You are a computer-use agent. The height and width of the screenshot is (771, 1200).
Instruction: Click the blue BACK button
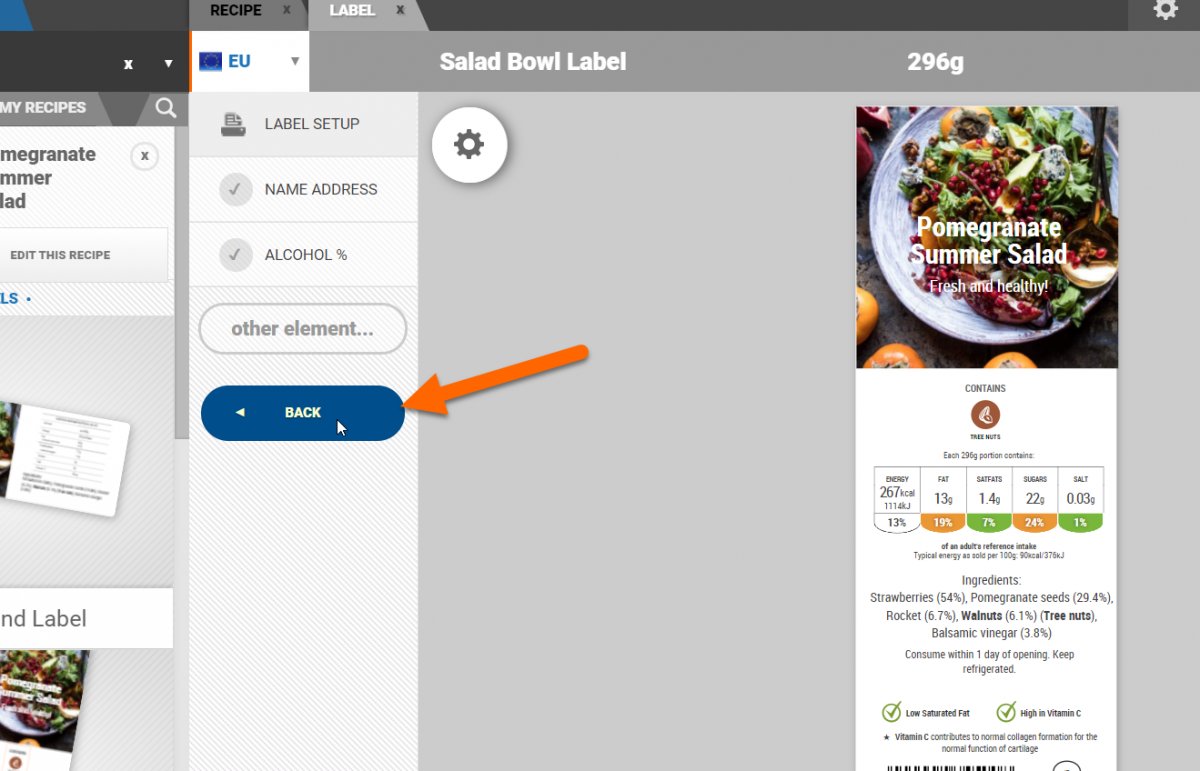tap(302, 413)
